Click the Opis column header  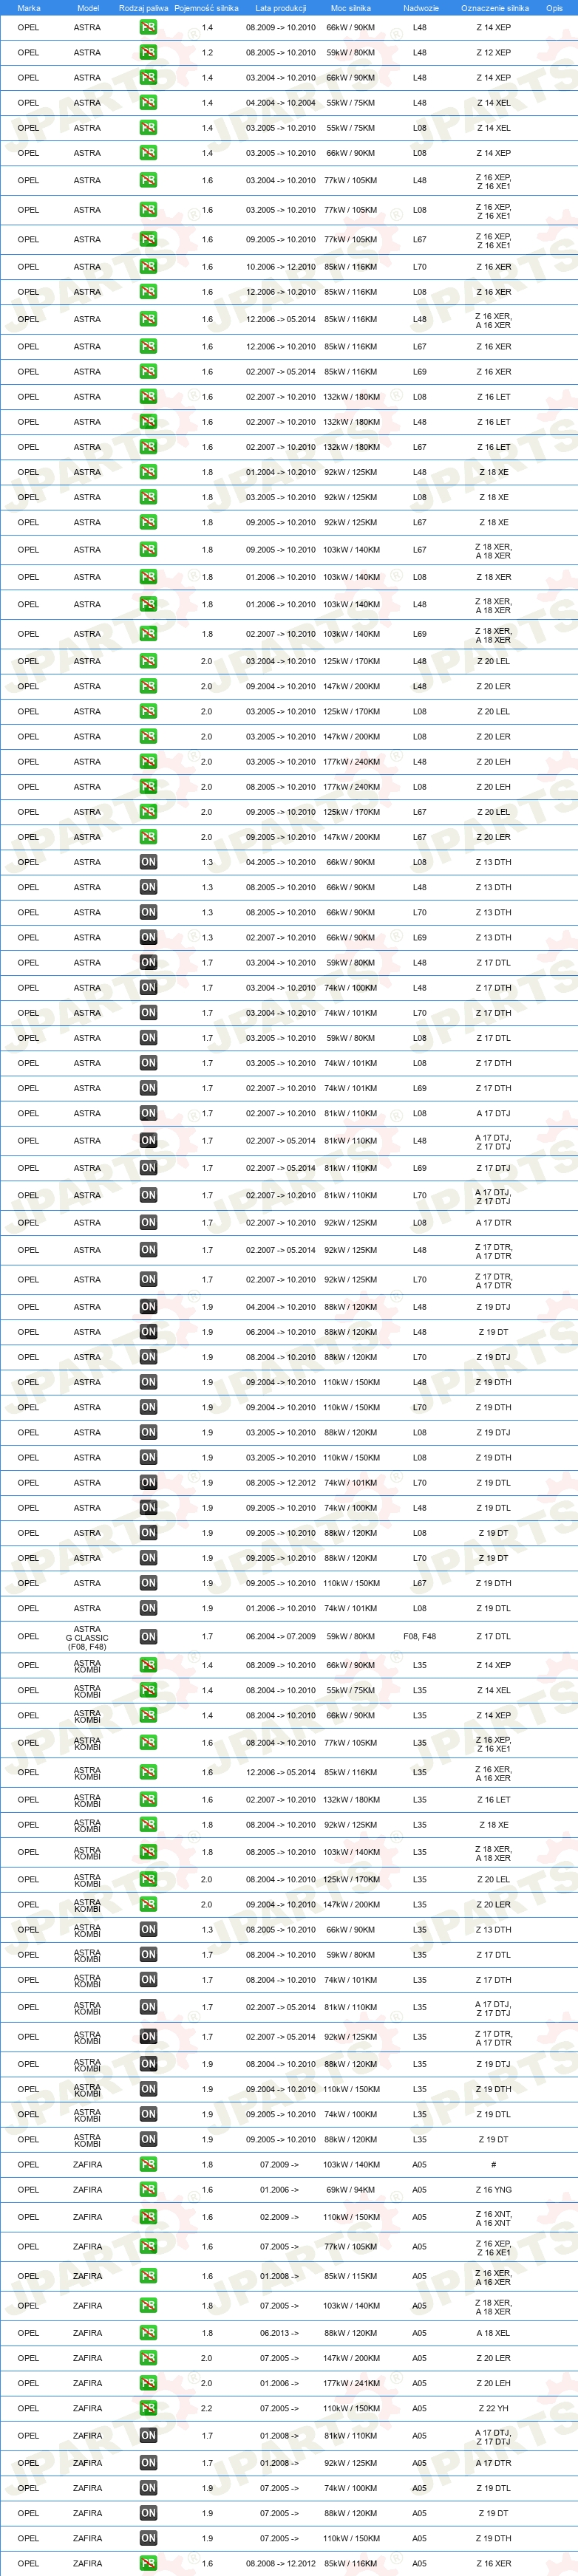(554, 8)
